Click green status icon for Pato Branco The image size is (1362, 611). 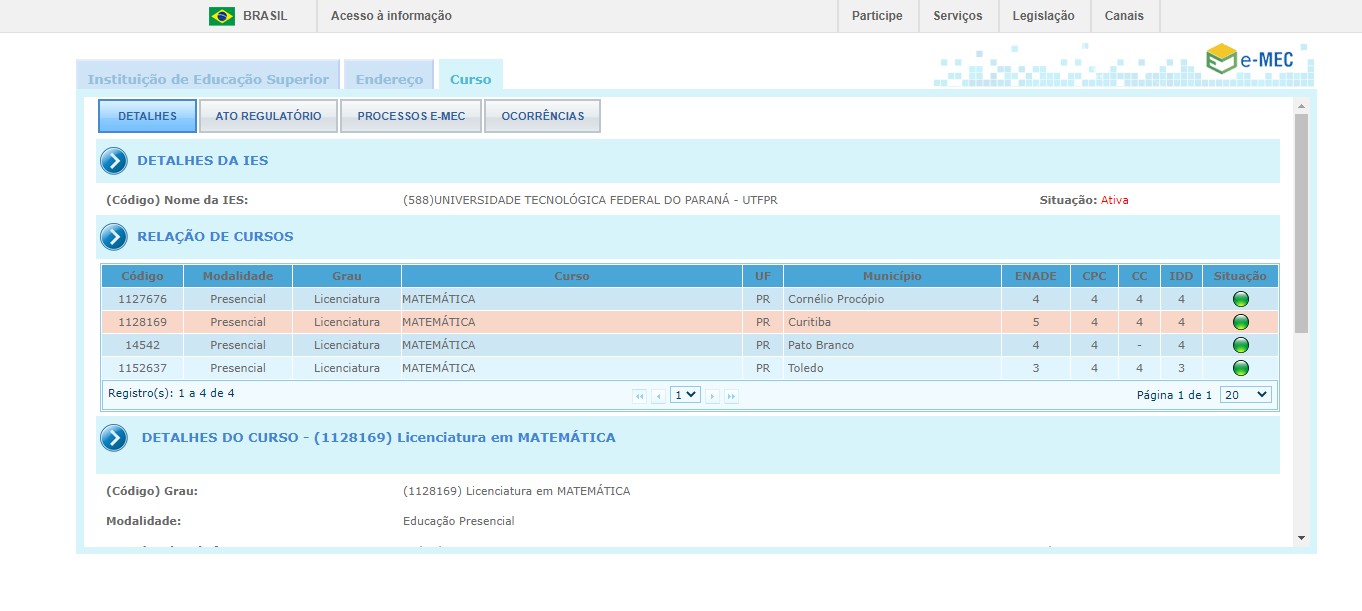(x=1240, y=345)
